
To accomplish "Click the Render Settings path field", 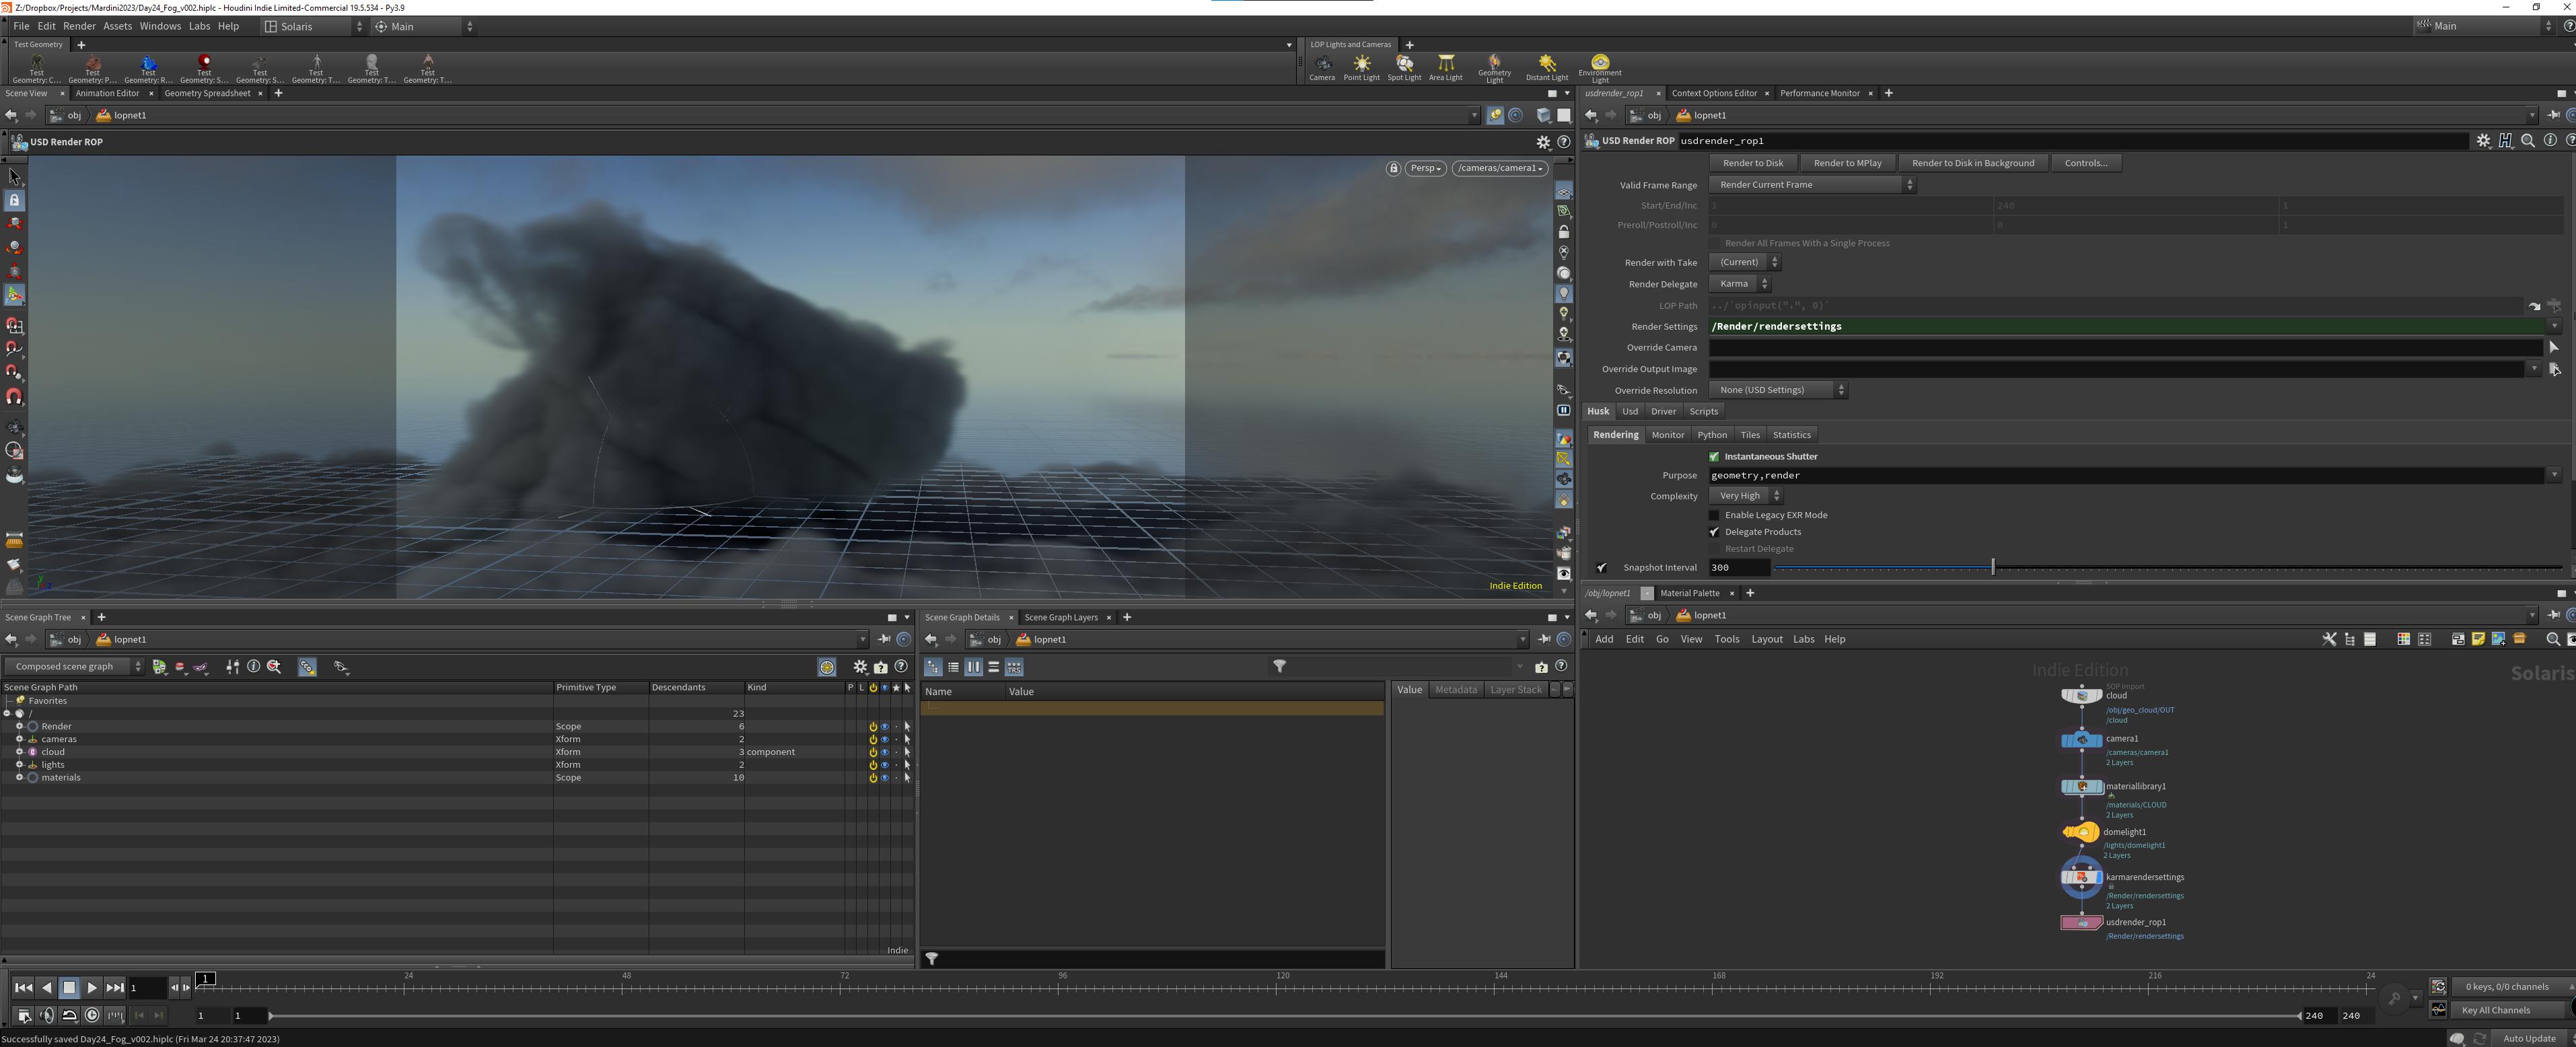I will tap(2125, 327).
